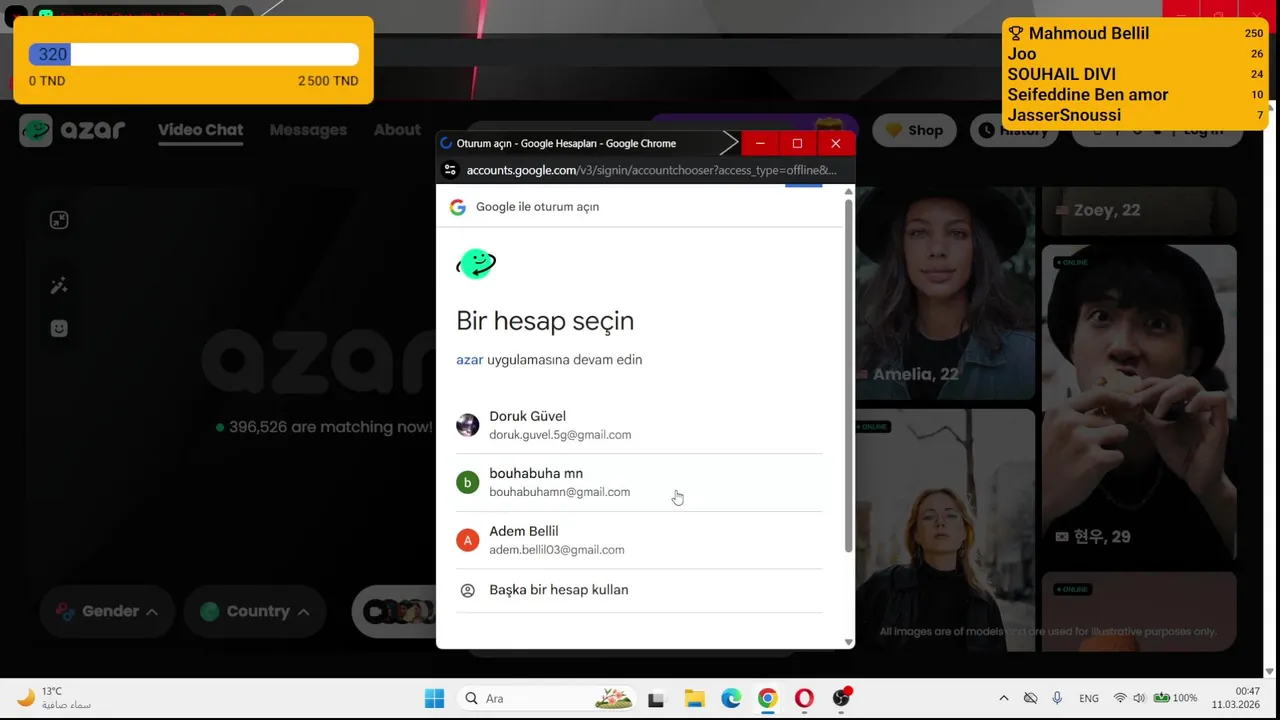The width and height of the screenshot is (1280, 720).
Task: Click the blonde woman with glasses thumbnail
Action: pos(945,530)
